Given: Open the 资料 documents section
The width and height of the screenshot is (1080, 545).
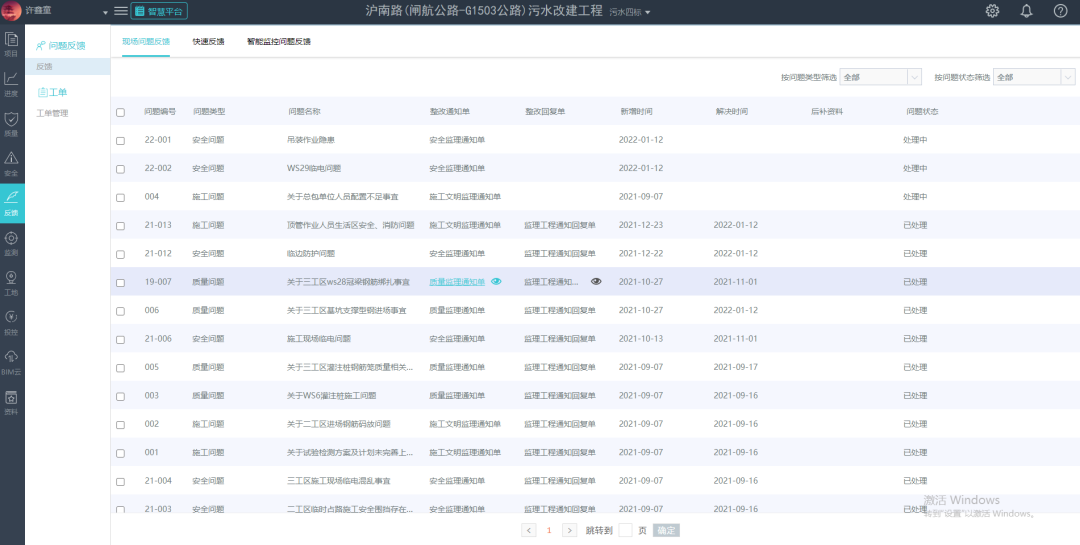Looking at the screenshot, I should click(12, 402).
